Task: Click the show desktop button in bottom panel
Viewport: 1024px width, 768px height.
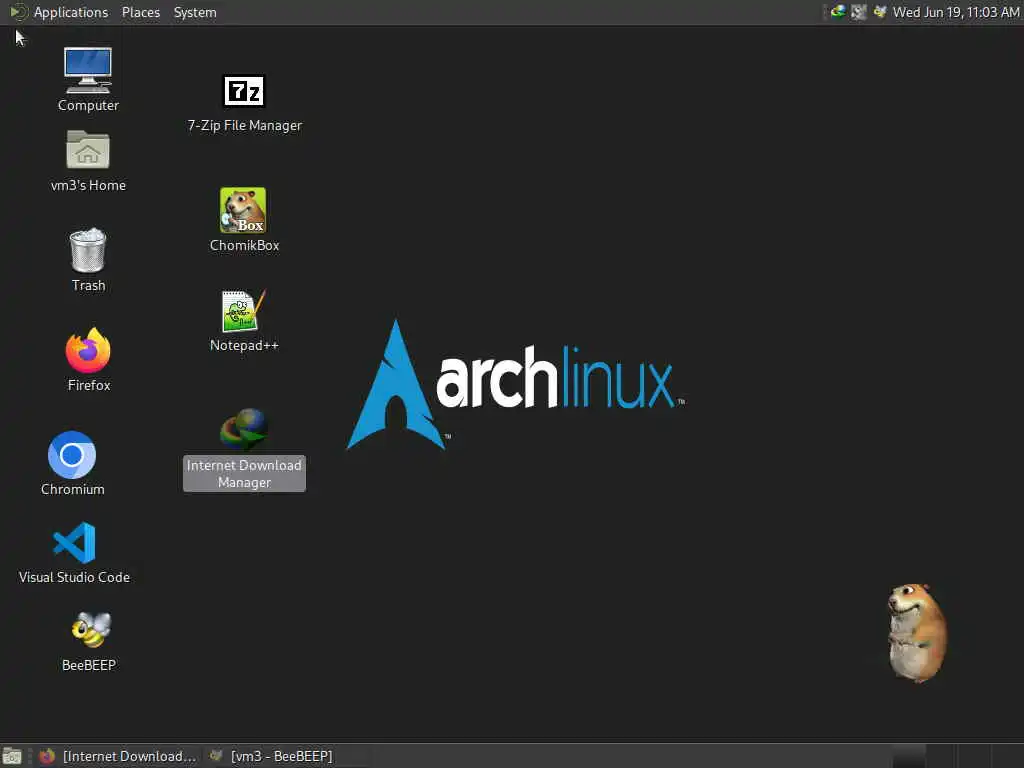Action: coord(12,756)
